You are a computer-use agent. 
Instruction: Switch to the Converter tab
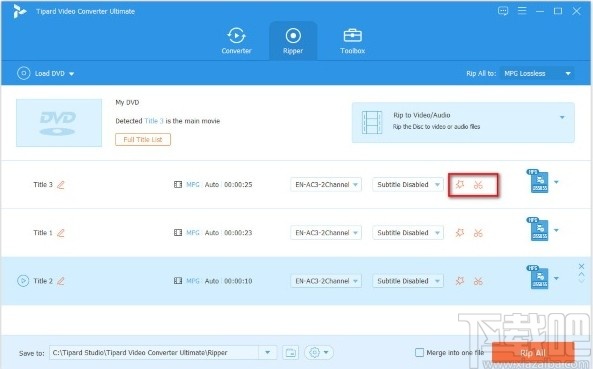[236, 41]
